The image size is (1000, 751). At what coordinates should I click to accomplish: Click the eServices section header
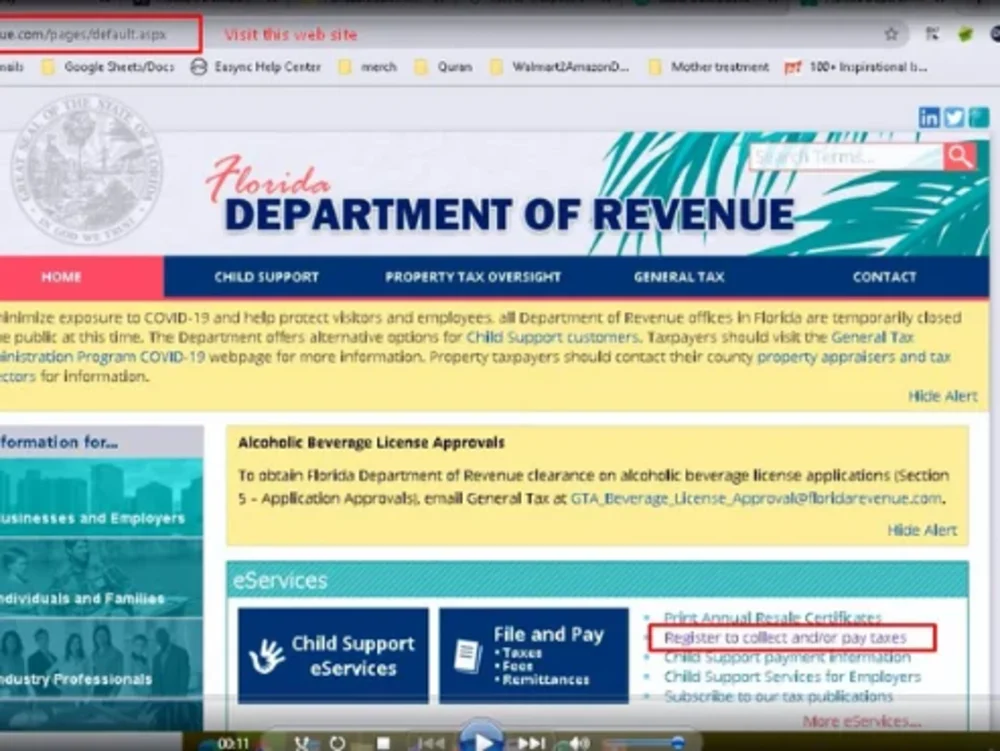(598, 580)
